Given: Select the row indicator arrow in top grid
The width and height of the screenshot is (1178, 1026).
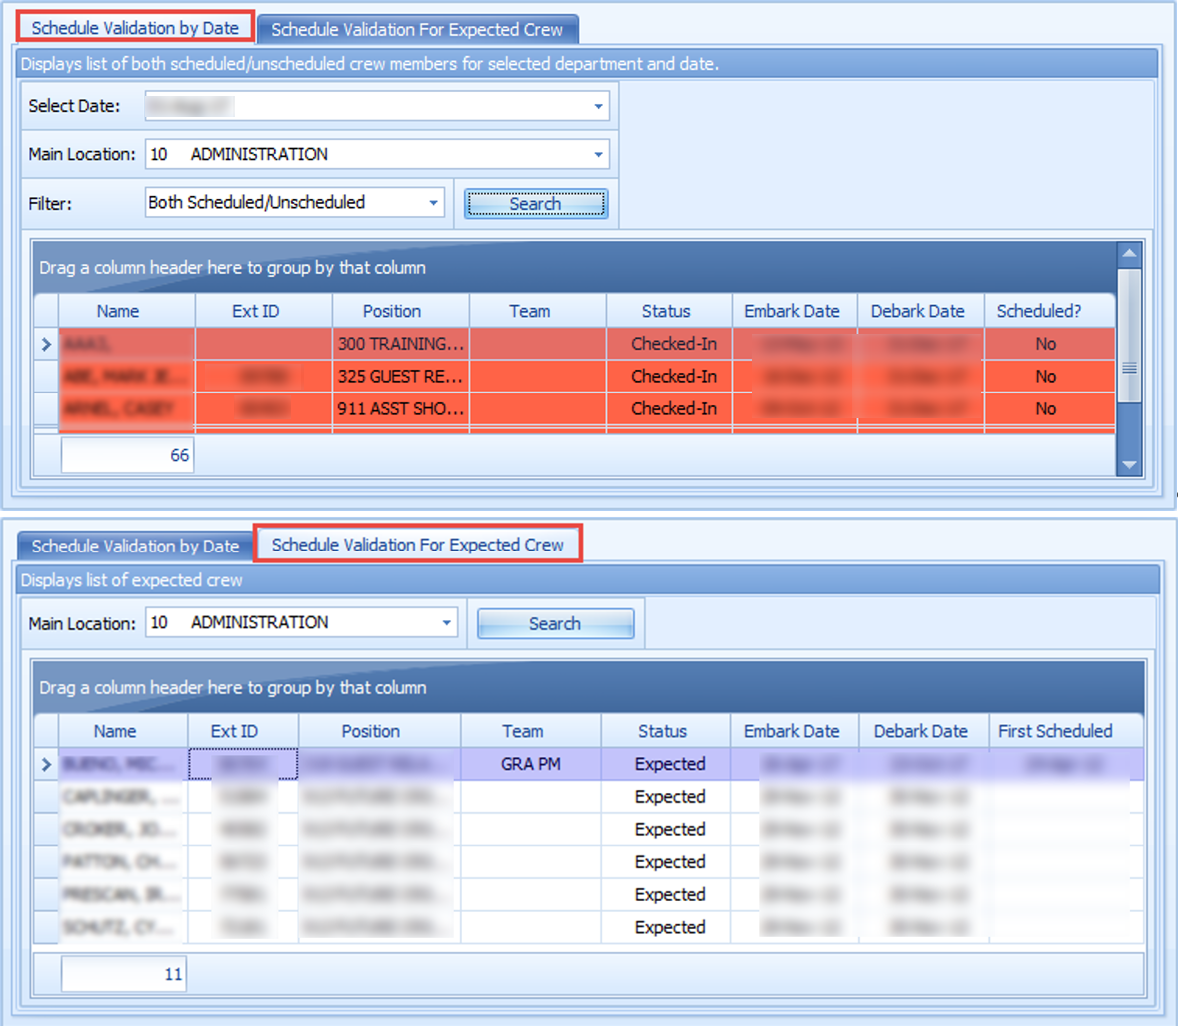Looking at the screenshot, I should click(47, 344).
